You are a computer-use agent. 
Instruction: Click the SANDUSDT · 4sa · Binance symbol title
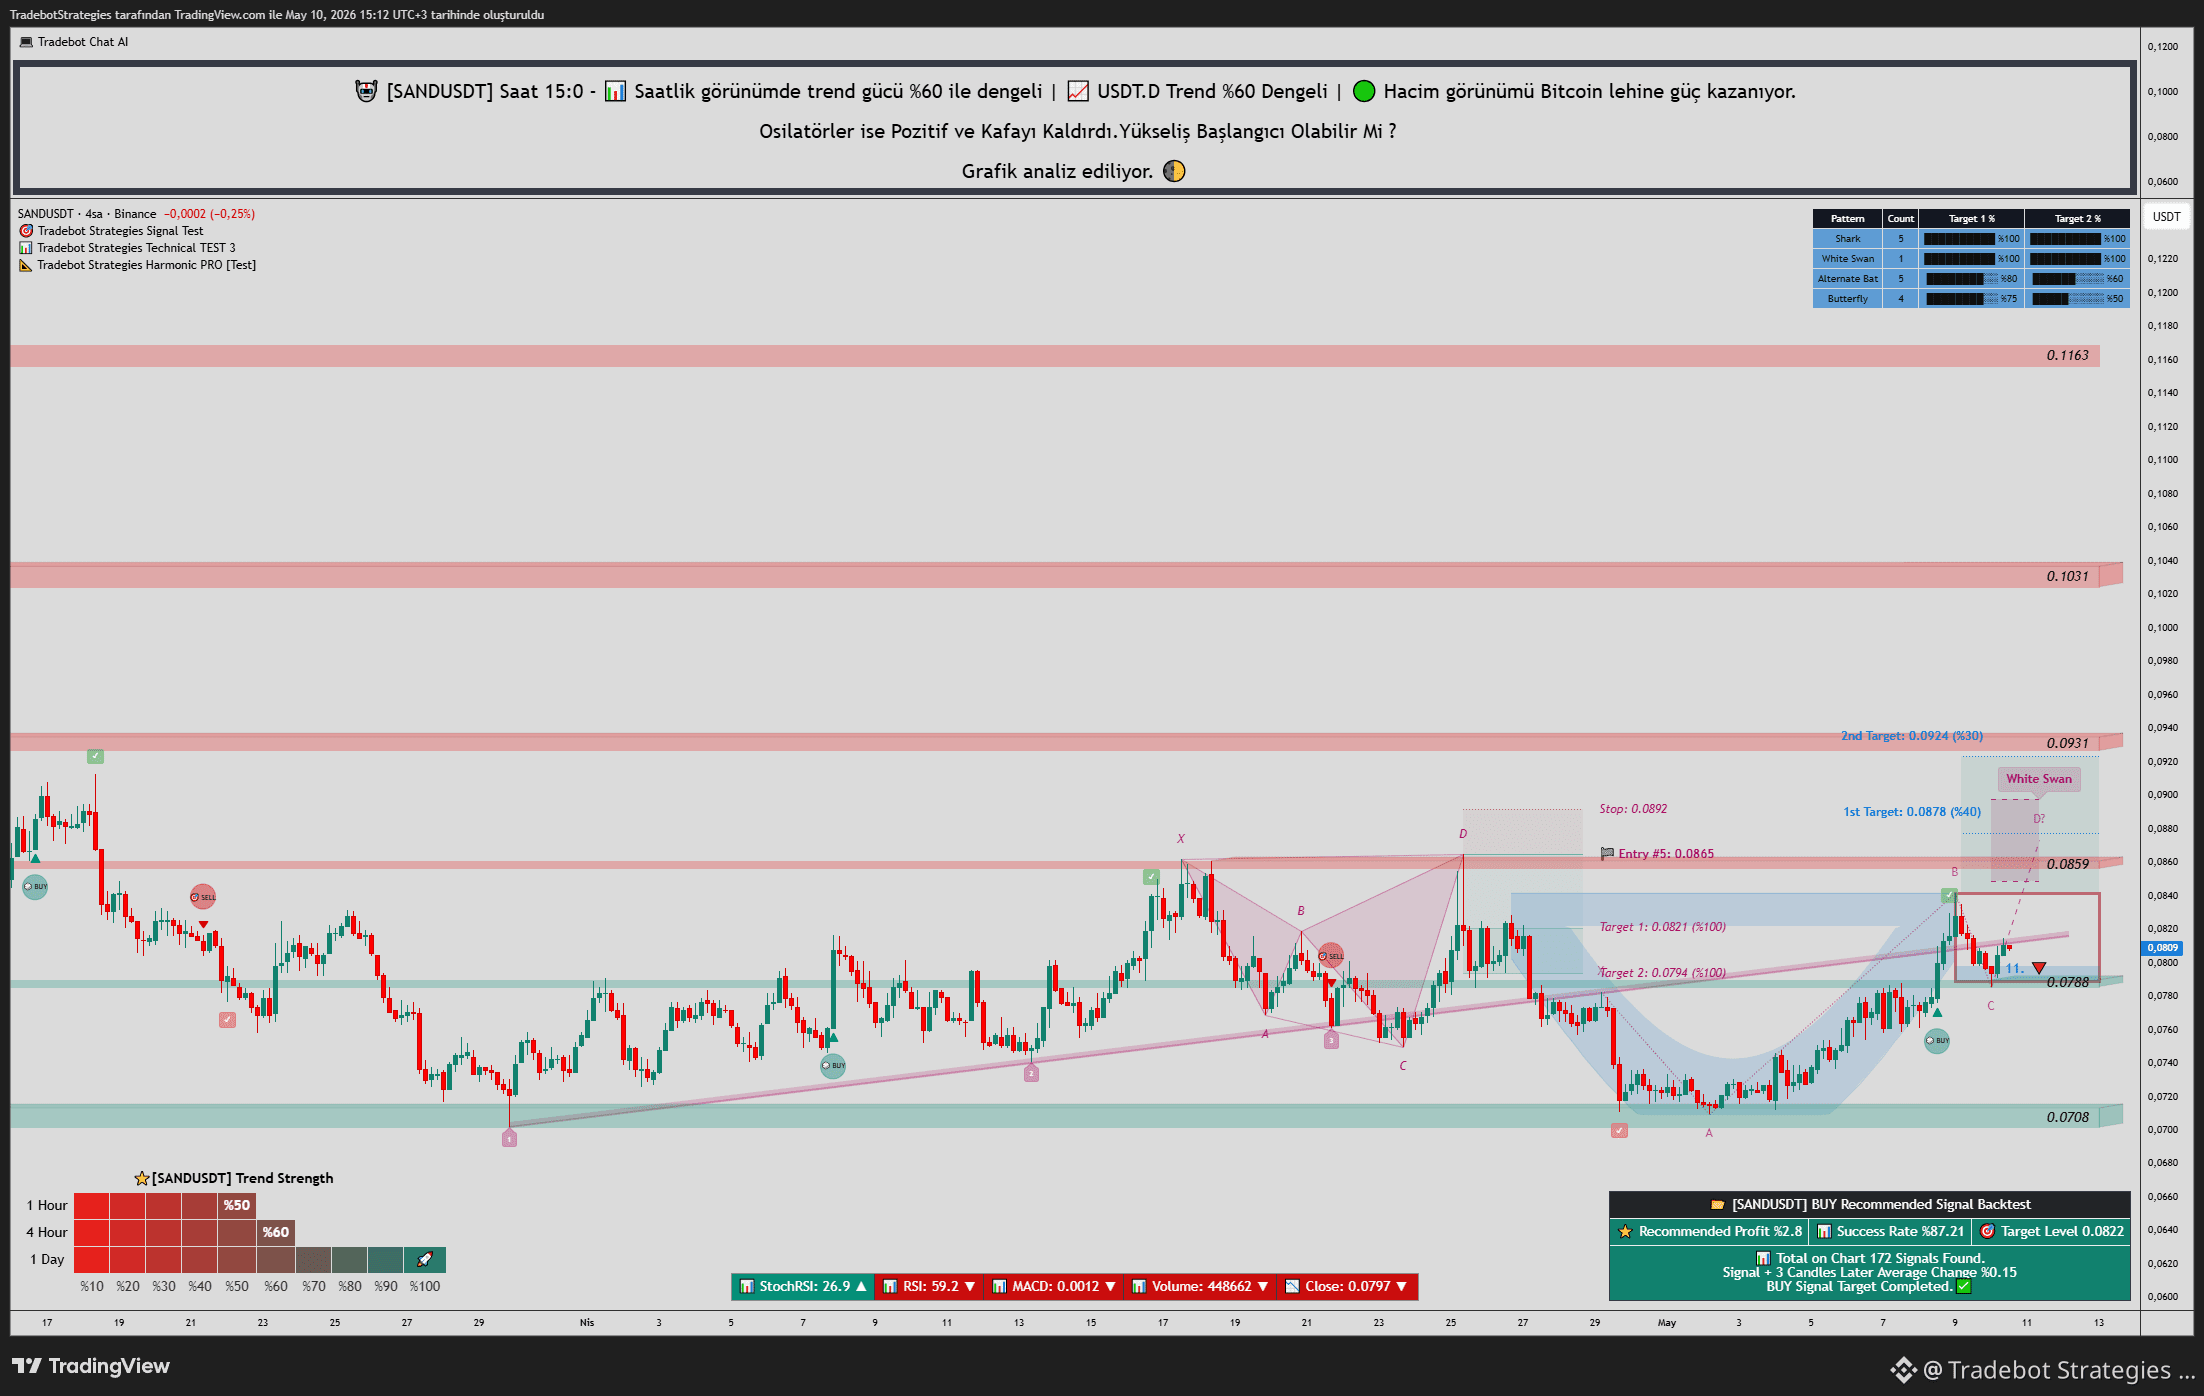point(87,214)
